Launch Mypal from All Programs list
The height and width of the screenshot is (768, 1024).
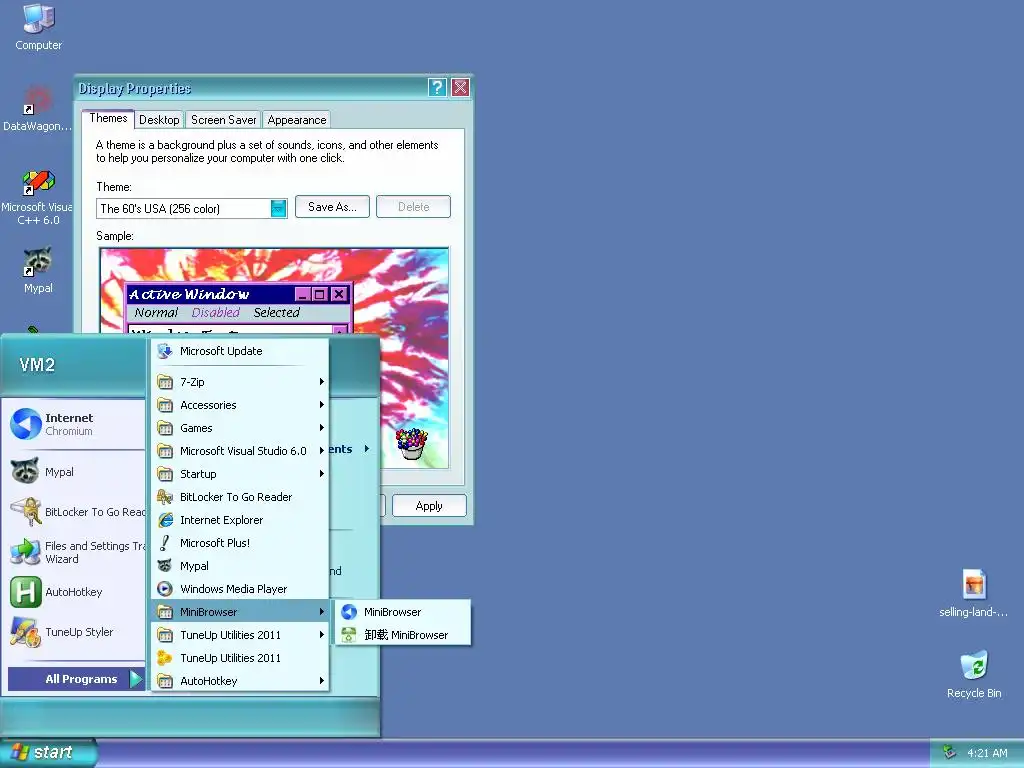(x=240, y=566)
